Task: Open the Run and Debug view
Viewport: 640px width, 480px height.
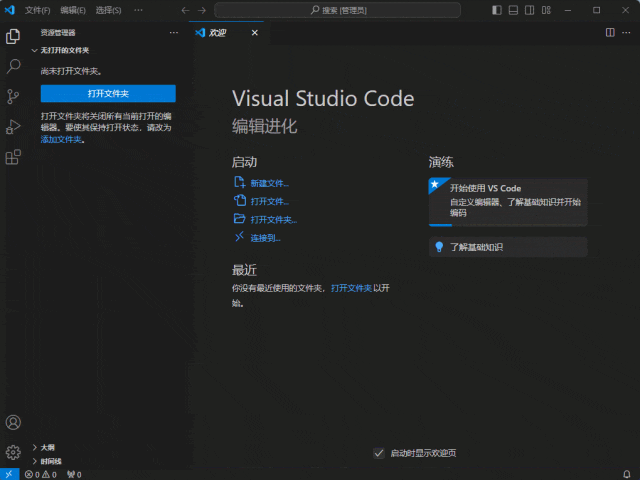Action: point(13,127)
